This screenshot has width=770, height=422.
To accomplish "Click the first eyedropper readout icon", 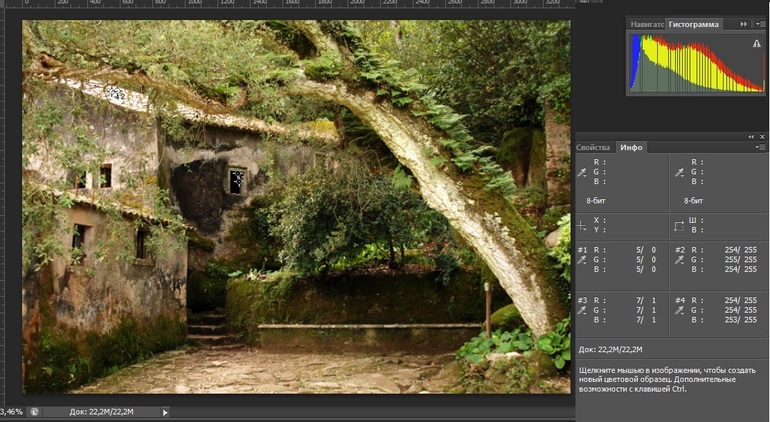I will coord(582,172).
